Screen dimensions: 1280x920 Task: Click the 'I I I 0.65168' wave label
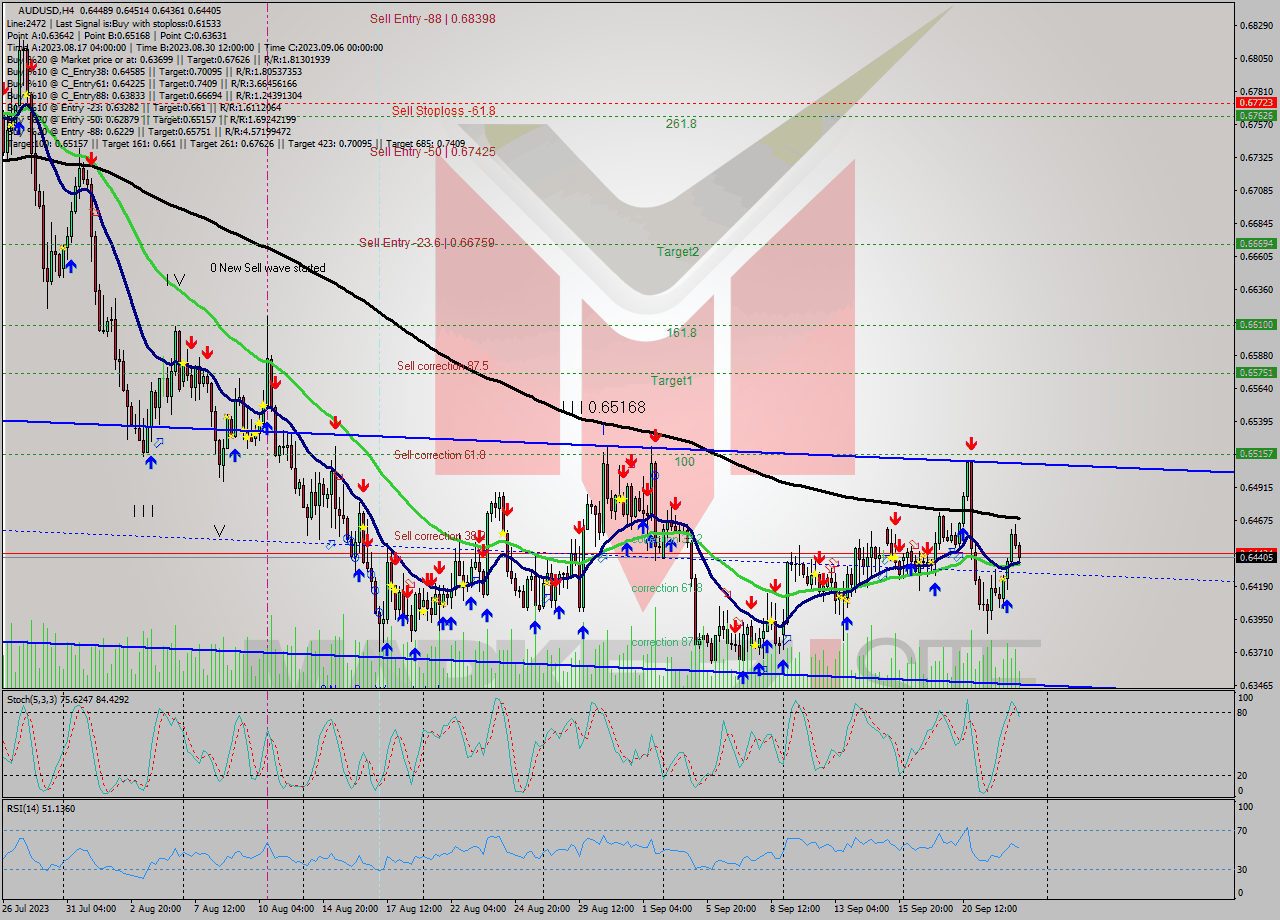[x=603, y=408]
